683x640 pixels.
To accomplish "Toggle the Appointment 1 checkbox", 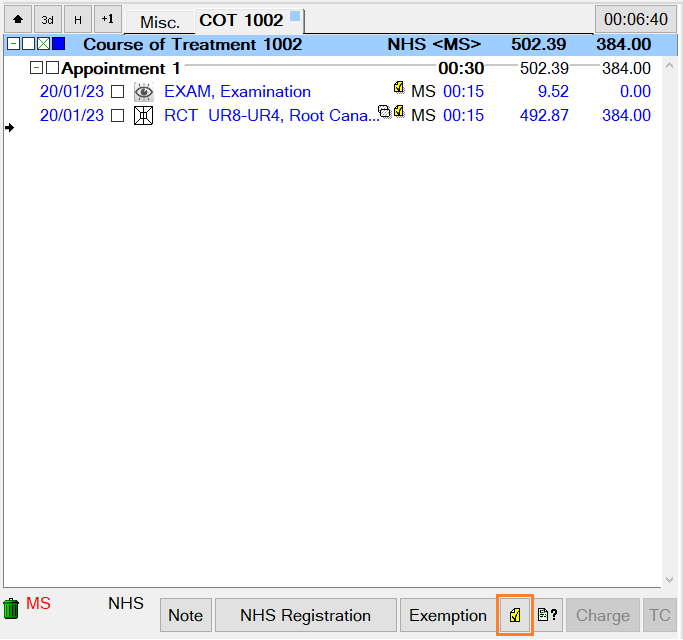I will click(x=52, y=69).
